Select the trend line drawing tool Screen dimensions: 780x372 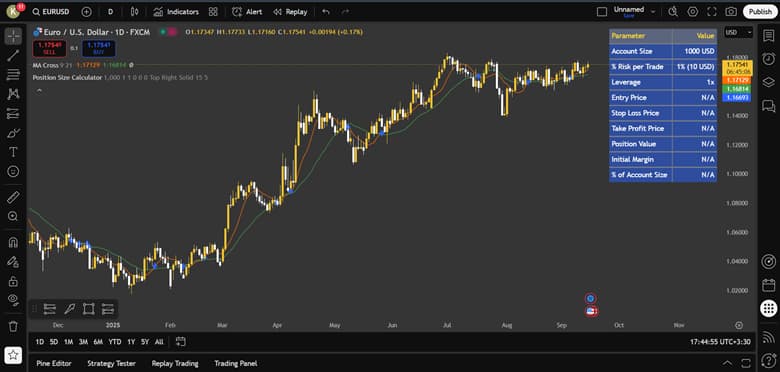pyautogui.click(x=13, y=55)
